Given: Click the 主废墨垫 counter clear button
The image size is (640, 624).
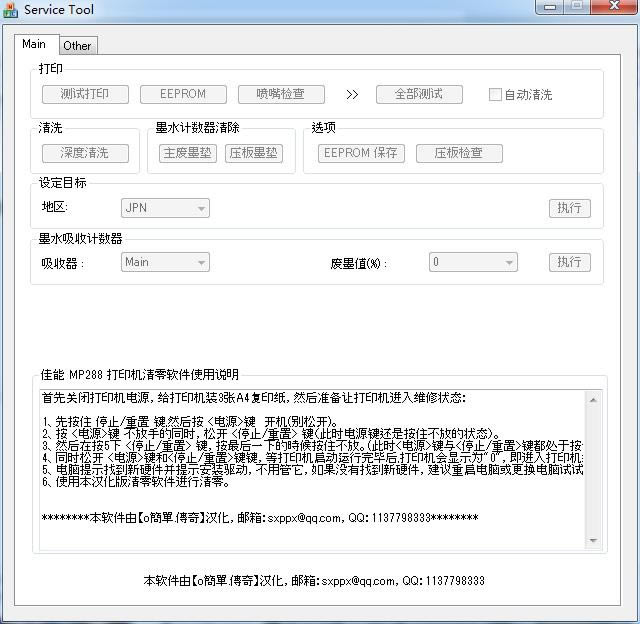Looking at the screenshot, I should (x=188, y=153).
